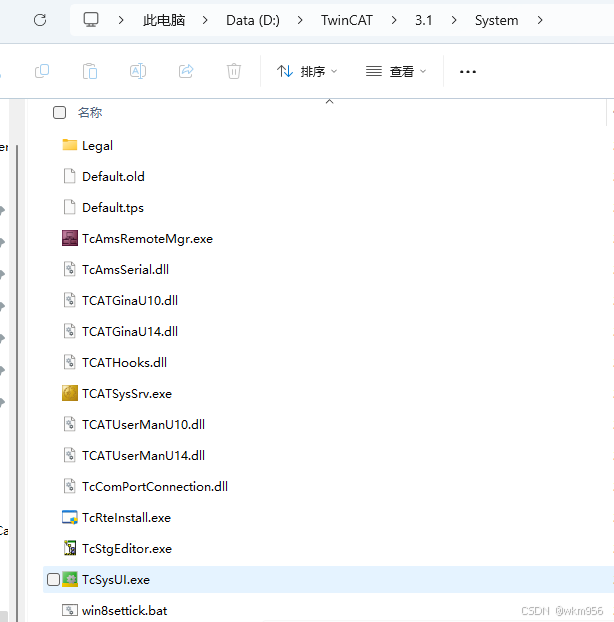Select the Default.tps file name
This screenshot has height=622, width=614.
click(113, 208)
